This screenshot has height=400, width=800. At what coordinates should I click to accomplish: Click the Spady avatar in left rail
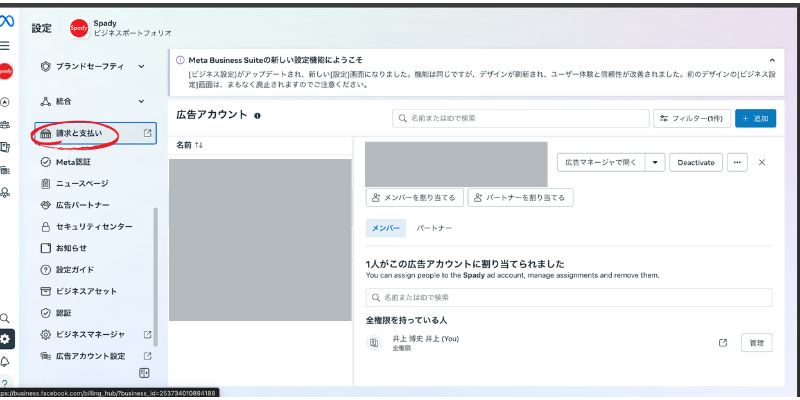6,71
